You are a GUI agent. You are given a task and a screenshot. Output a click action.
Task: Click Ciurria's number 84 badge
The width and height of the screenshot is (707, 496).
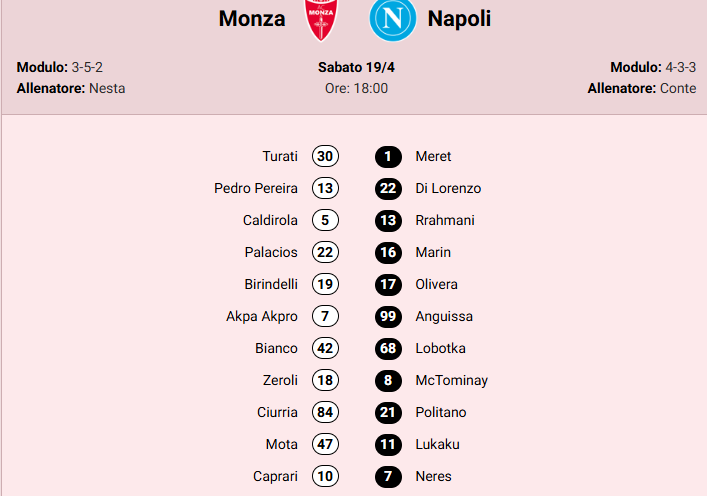click(x=325, y=412)
